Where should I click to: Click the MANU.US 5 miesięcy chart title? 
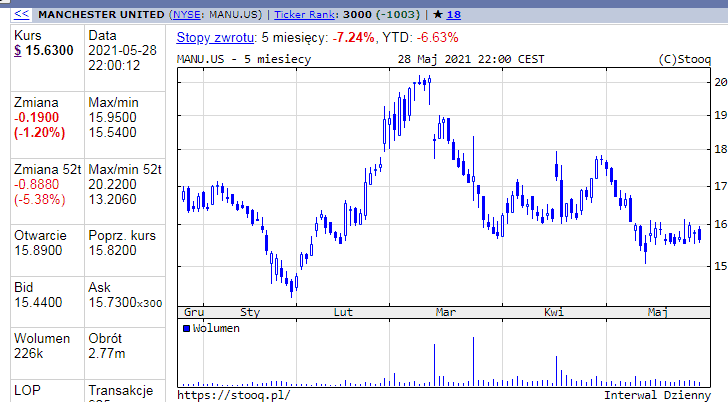click(x=243, y=59)
